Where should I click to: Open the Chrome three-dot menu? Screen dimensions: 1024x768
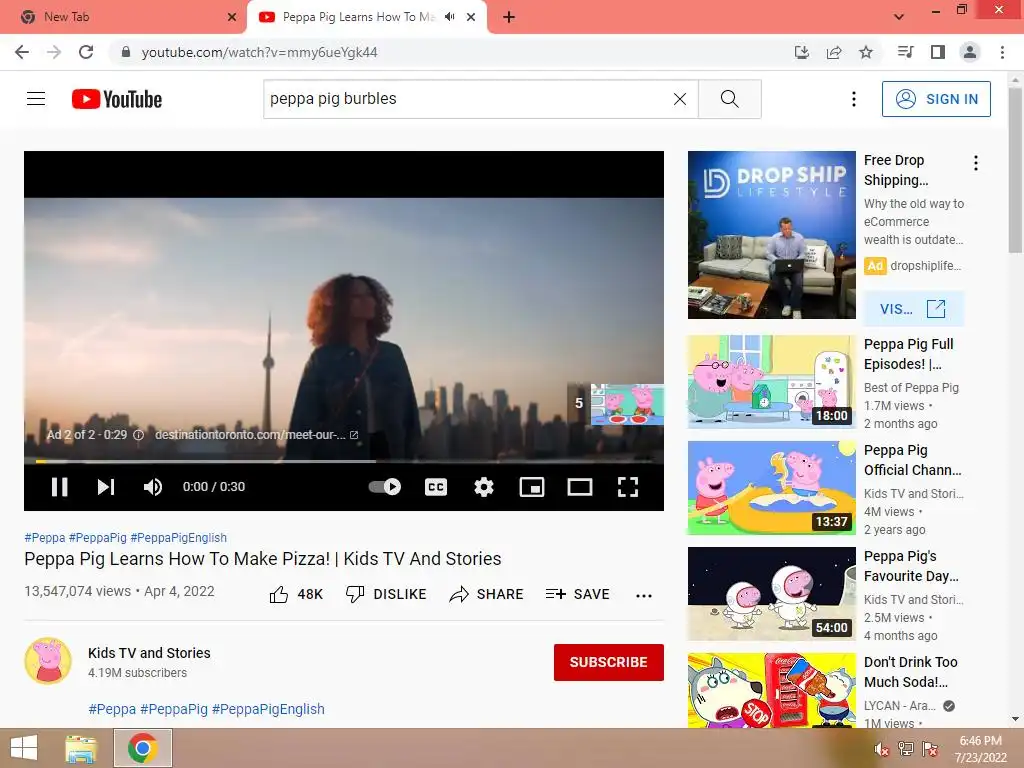pyautogui.click(x=1002, y=52)
